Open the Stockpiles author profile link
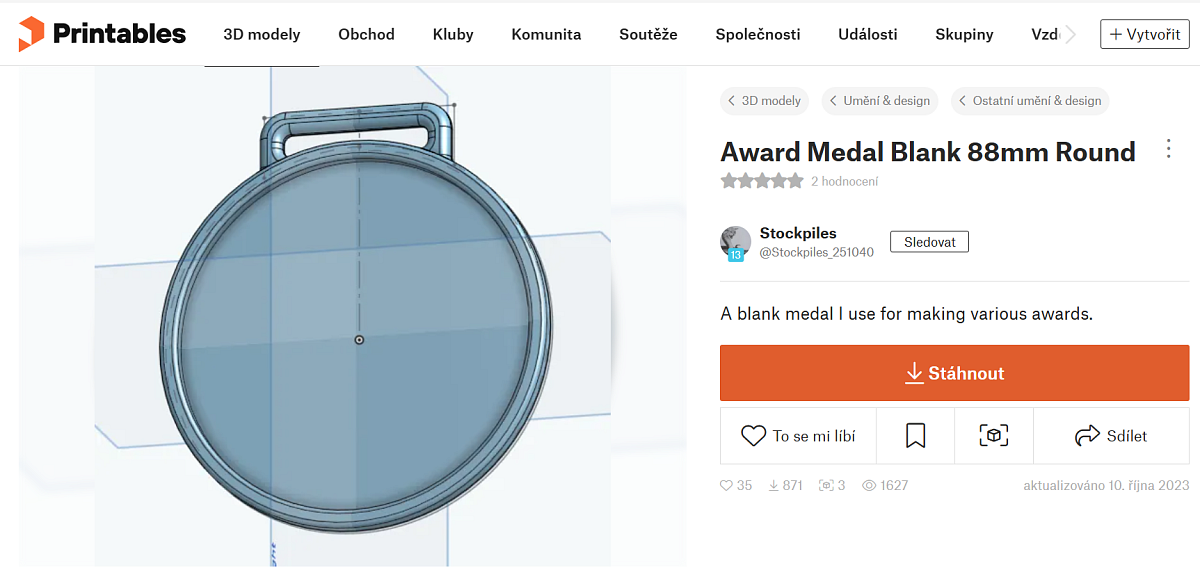 point(798,233)
